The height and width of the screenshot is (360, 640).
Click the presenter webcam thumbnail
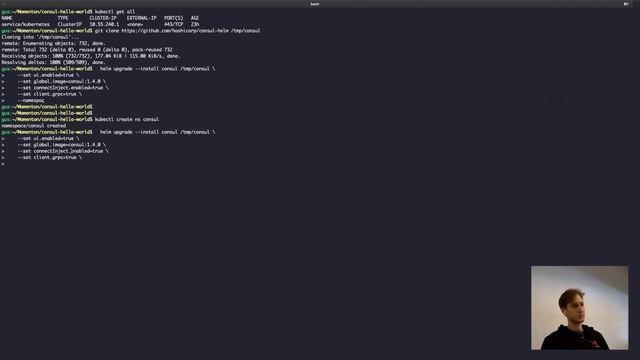580,308
